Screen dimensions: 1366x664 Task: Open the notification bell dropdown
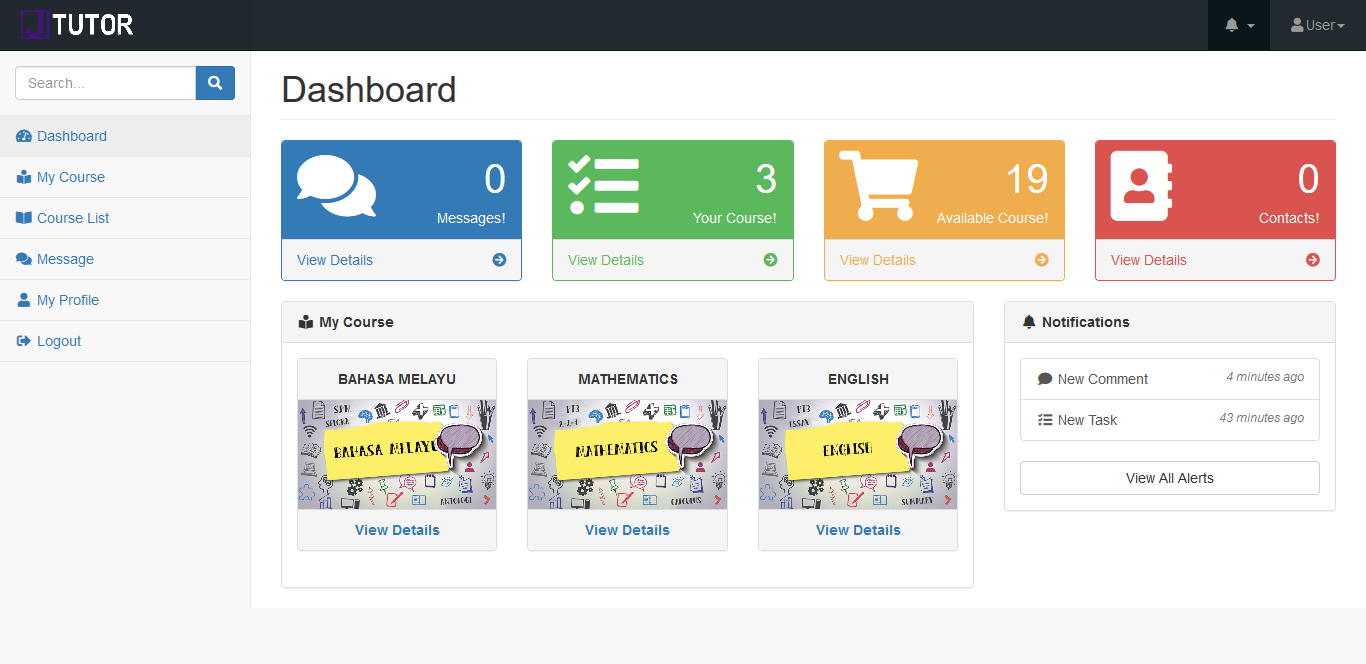1239,25
